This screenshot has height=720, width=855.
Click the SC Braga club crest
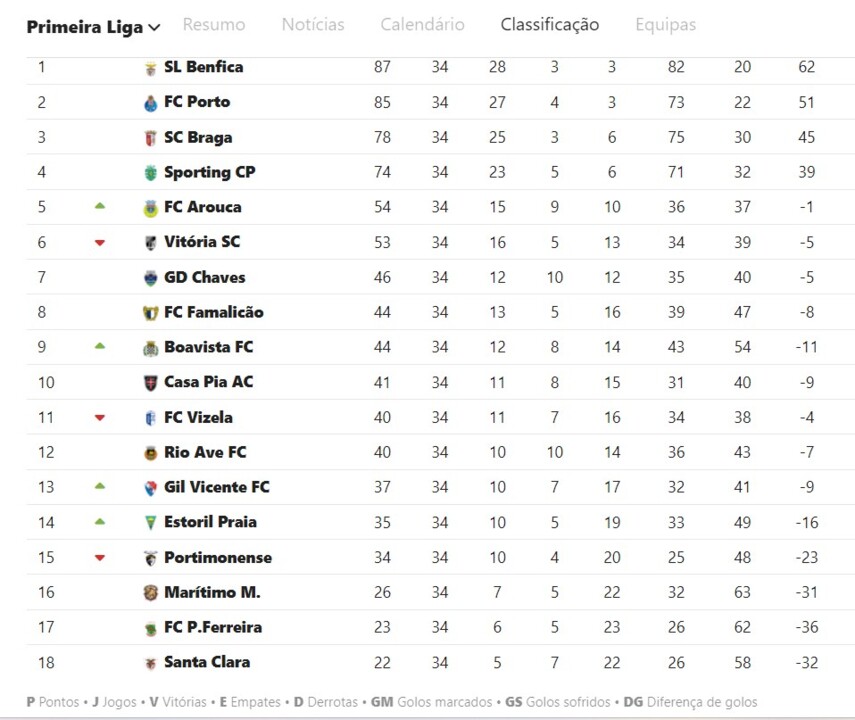[x=151, y=138]
